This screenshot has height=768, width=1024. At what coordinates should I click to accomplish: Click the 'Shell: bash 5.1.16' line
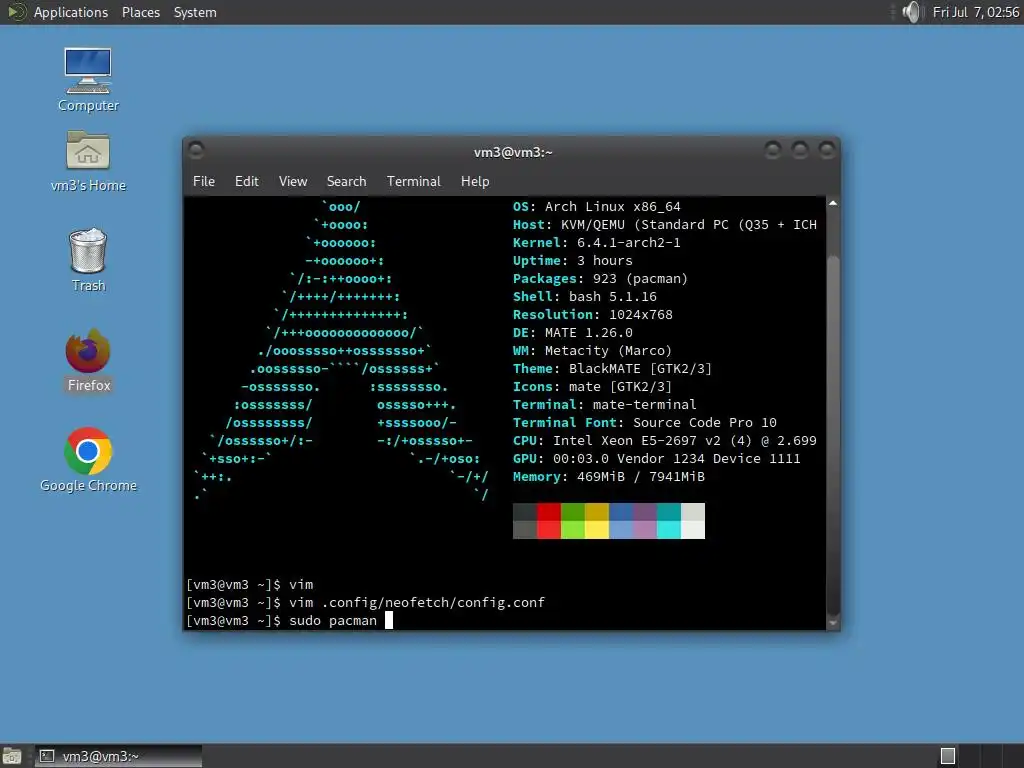[x=584, y=296]
